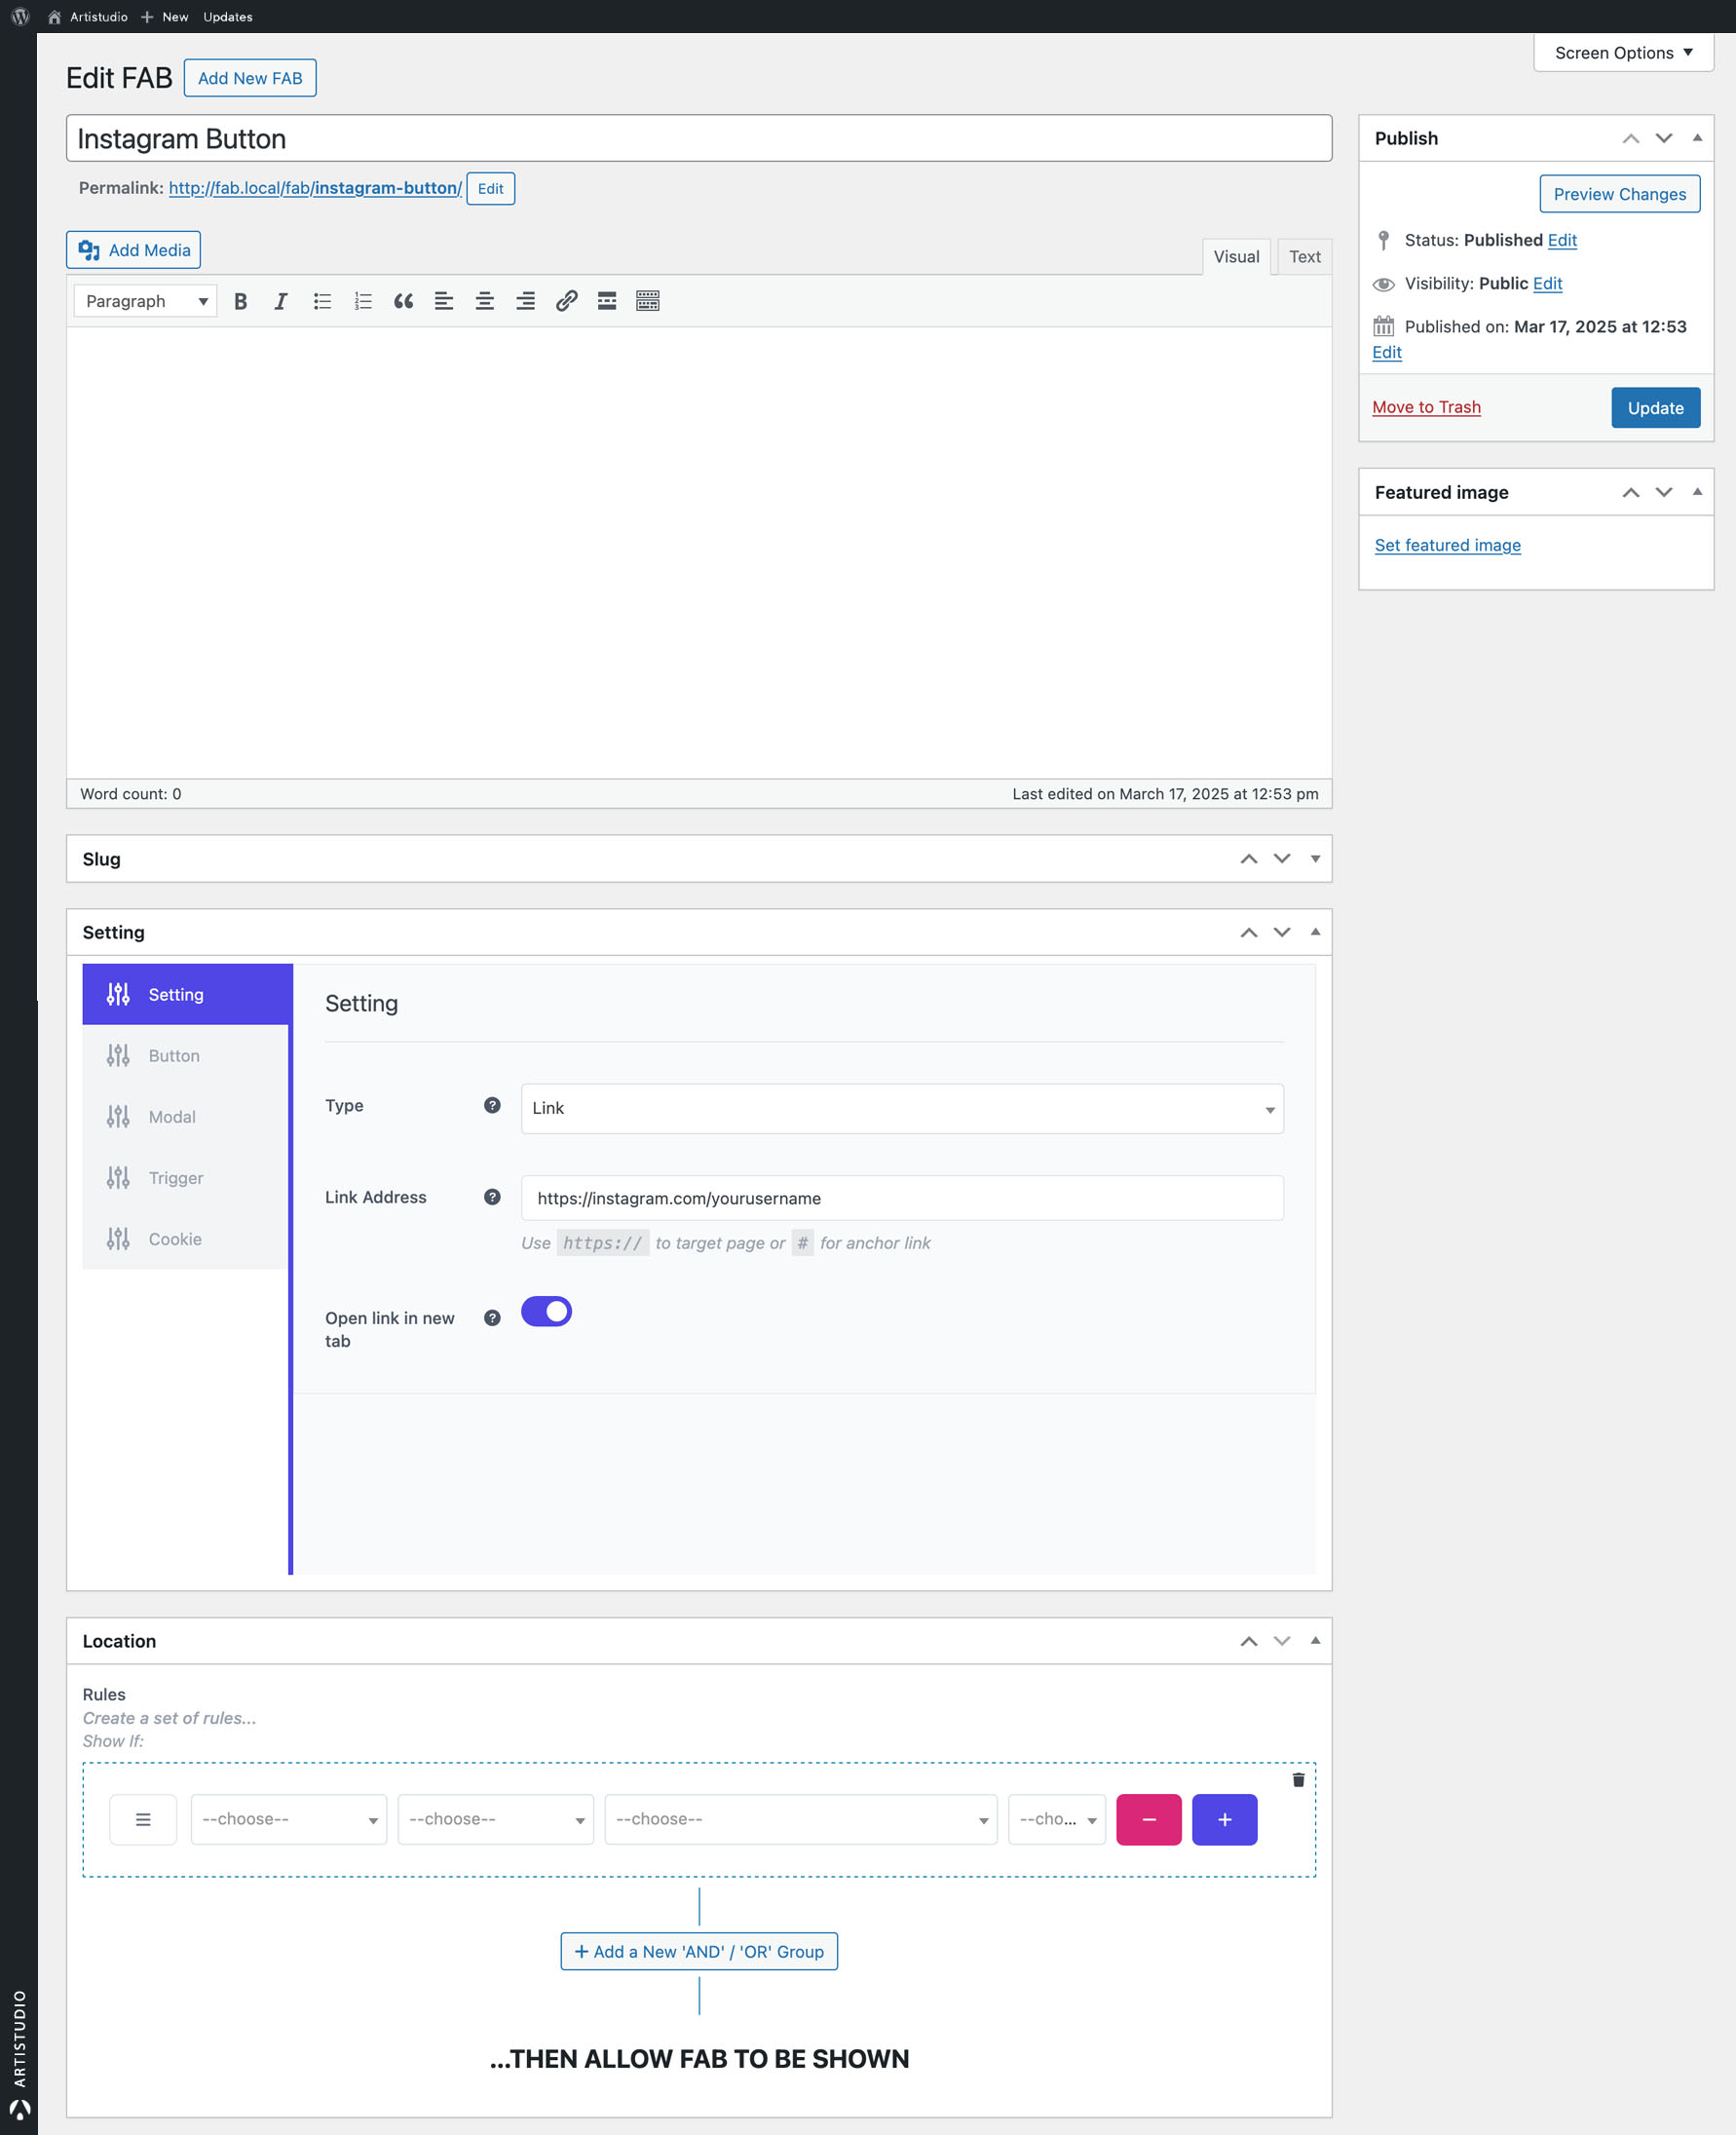The image size is (1736, 2135).
Task: Open the Modal settings tab
Action: point(186,1117)
